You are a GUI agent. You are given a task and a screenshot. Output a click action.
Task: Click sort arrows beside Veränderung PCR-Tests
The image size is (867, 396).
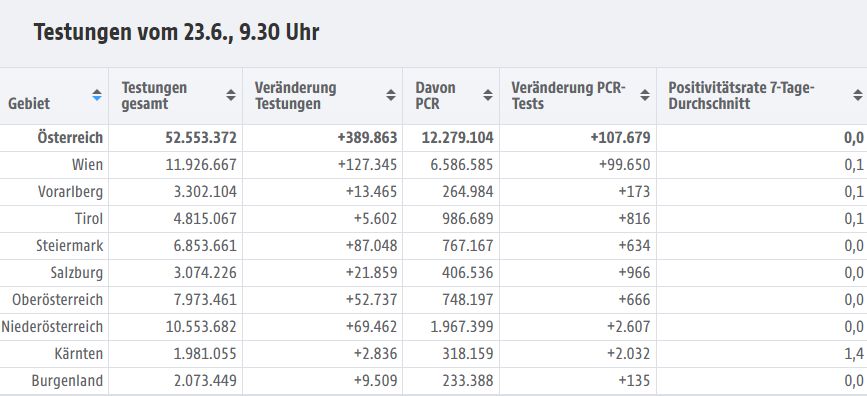coord(645,95)
